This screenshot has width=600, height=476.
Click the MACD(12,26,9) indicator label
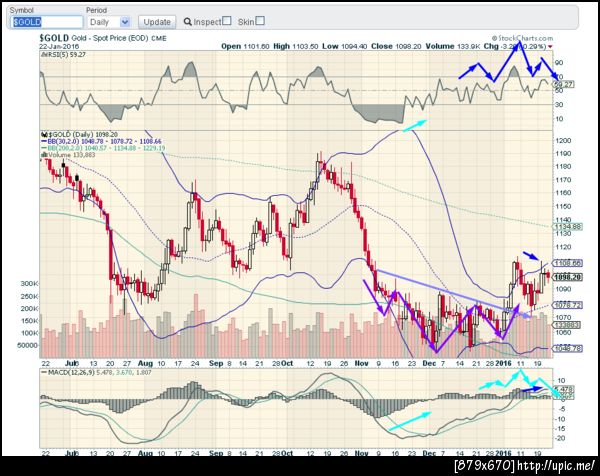pos(96,372)
